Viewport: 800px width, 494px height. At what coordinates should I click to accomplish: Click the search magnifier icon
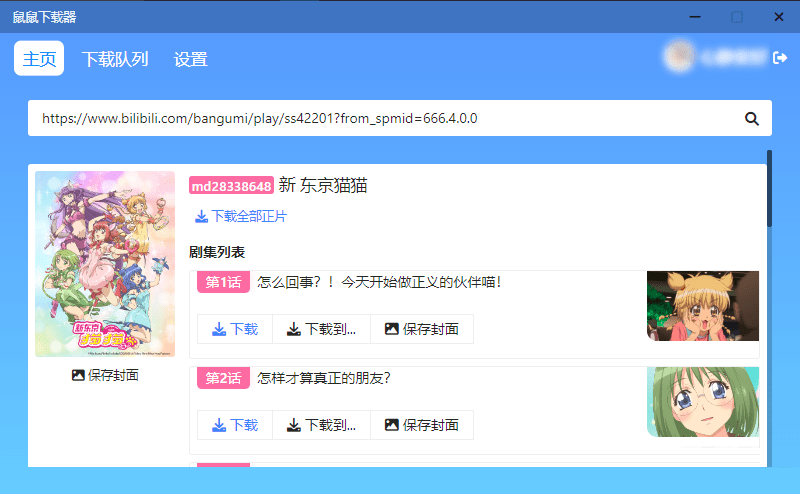752,119
